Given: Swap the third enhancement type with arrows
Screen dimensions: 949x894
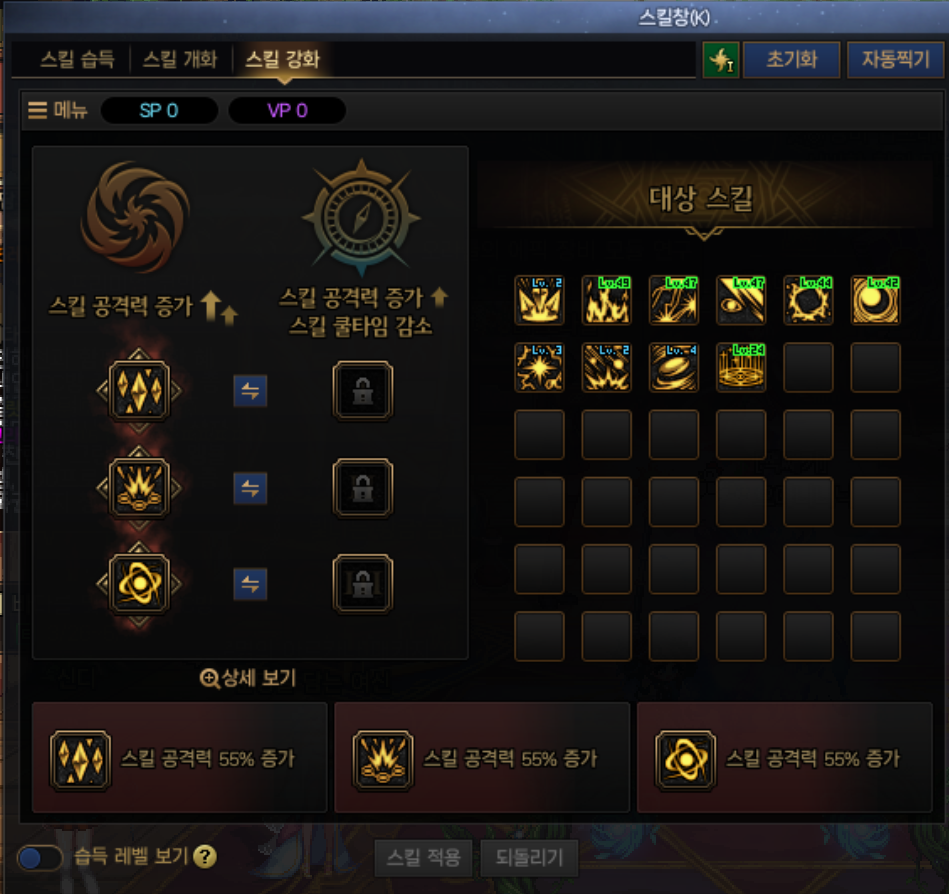Looking at the screenshot, I should (x=251, y=584).
